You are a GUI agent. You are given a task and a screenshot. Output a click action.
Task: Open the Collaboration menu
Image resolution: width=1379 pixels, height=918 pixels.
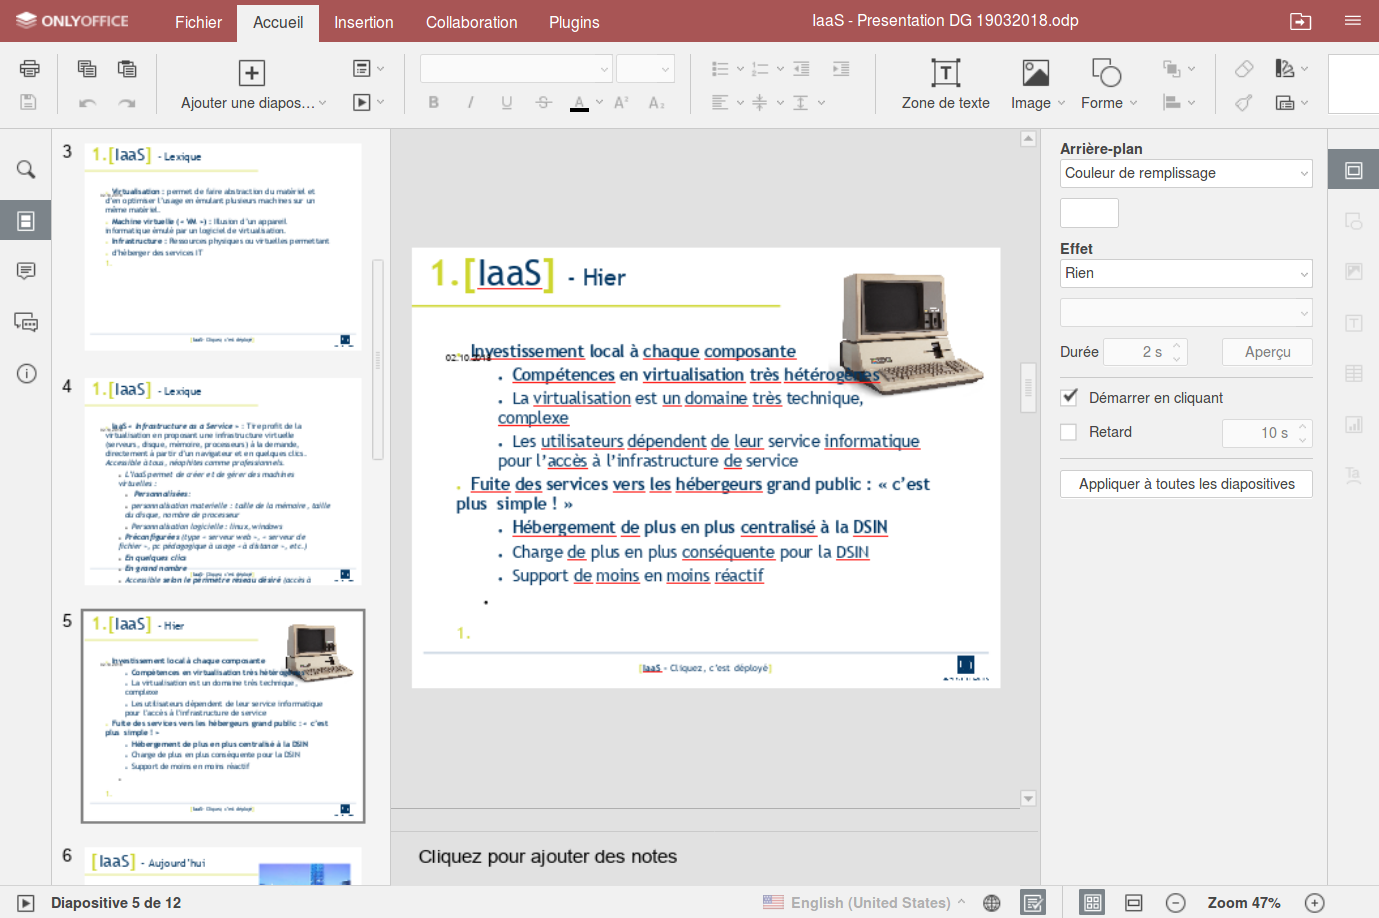click(471, 21)
